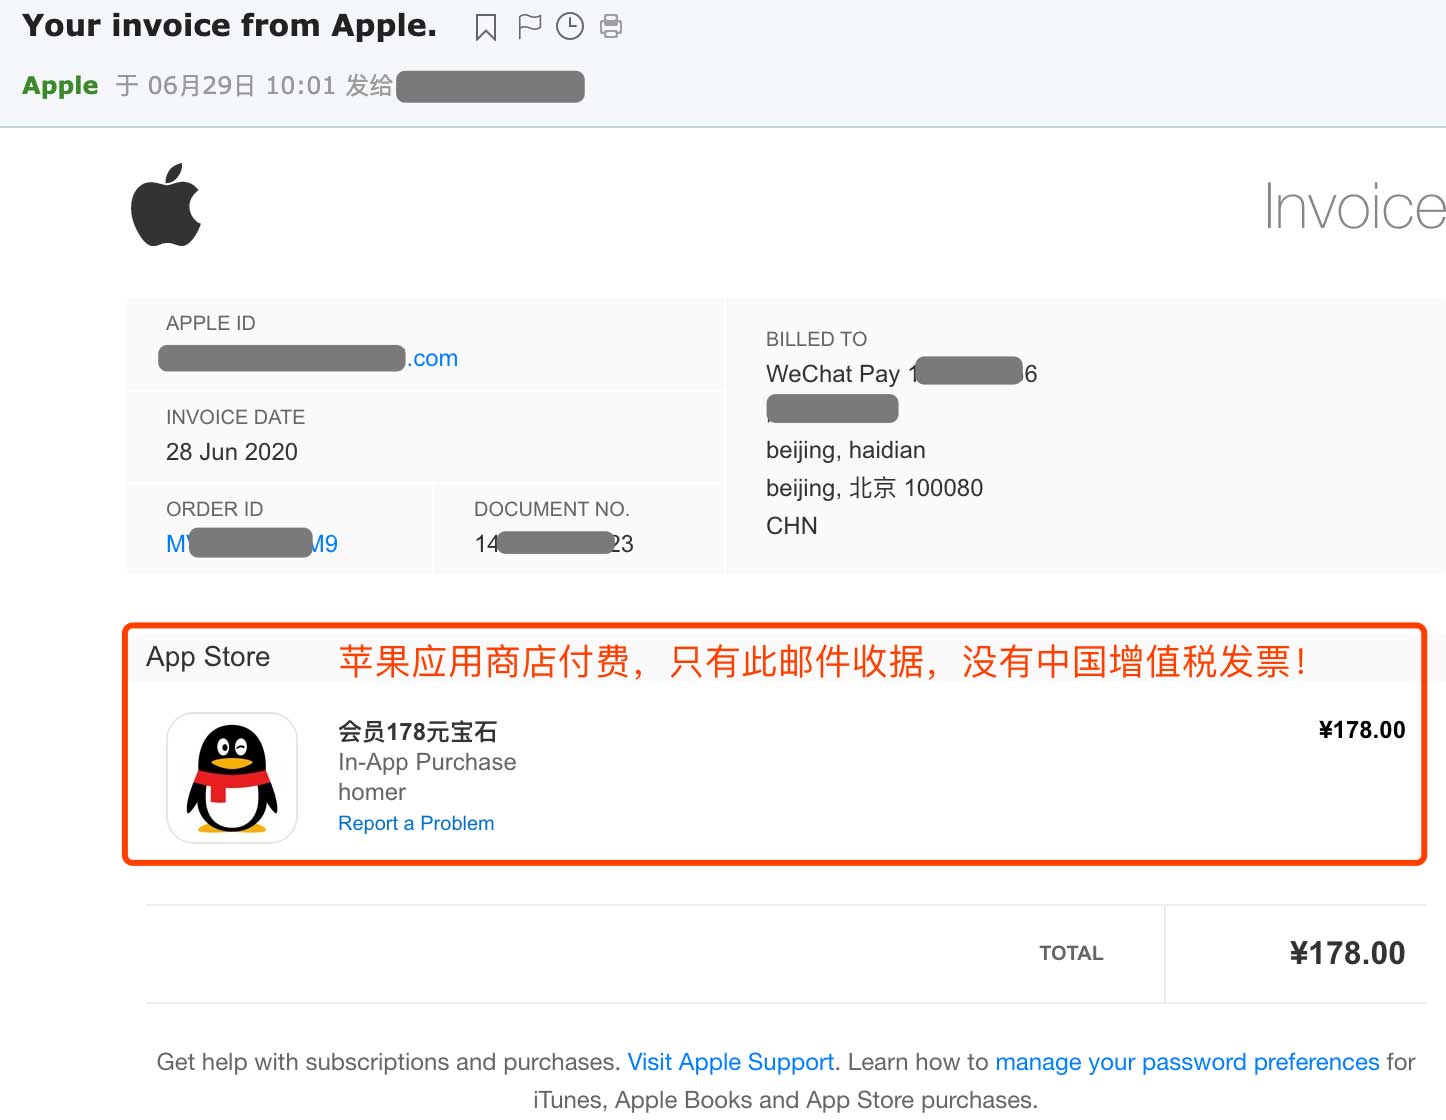Open the Order ID link
This screenshot has width=1446, height=1120.
[x=252, y=544]
